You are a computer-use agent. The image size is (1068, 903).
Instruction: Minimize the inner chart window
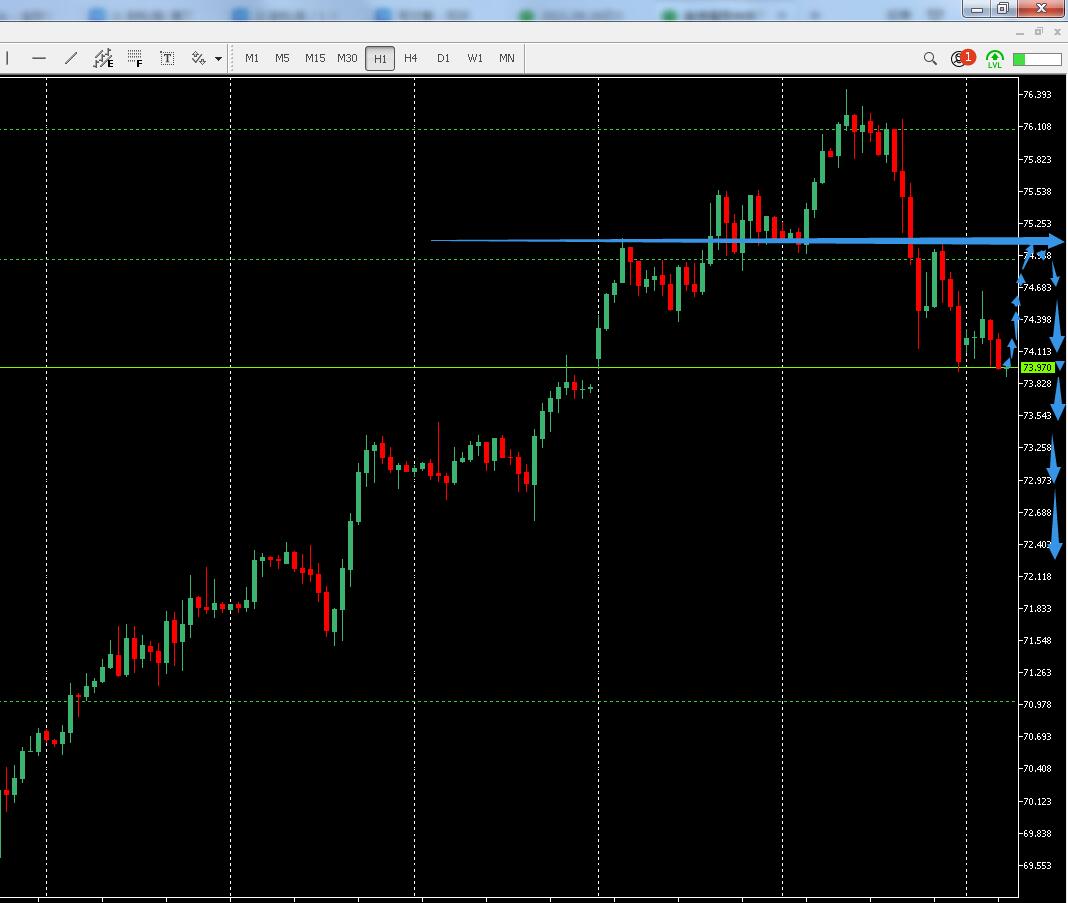[1020, 32]
